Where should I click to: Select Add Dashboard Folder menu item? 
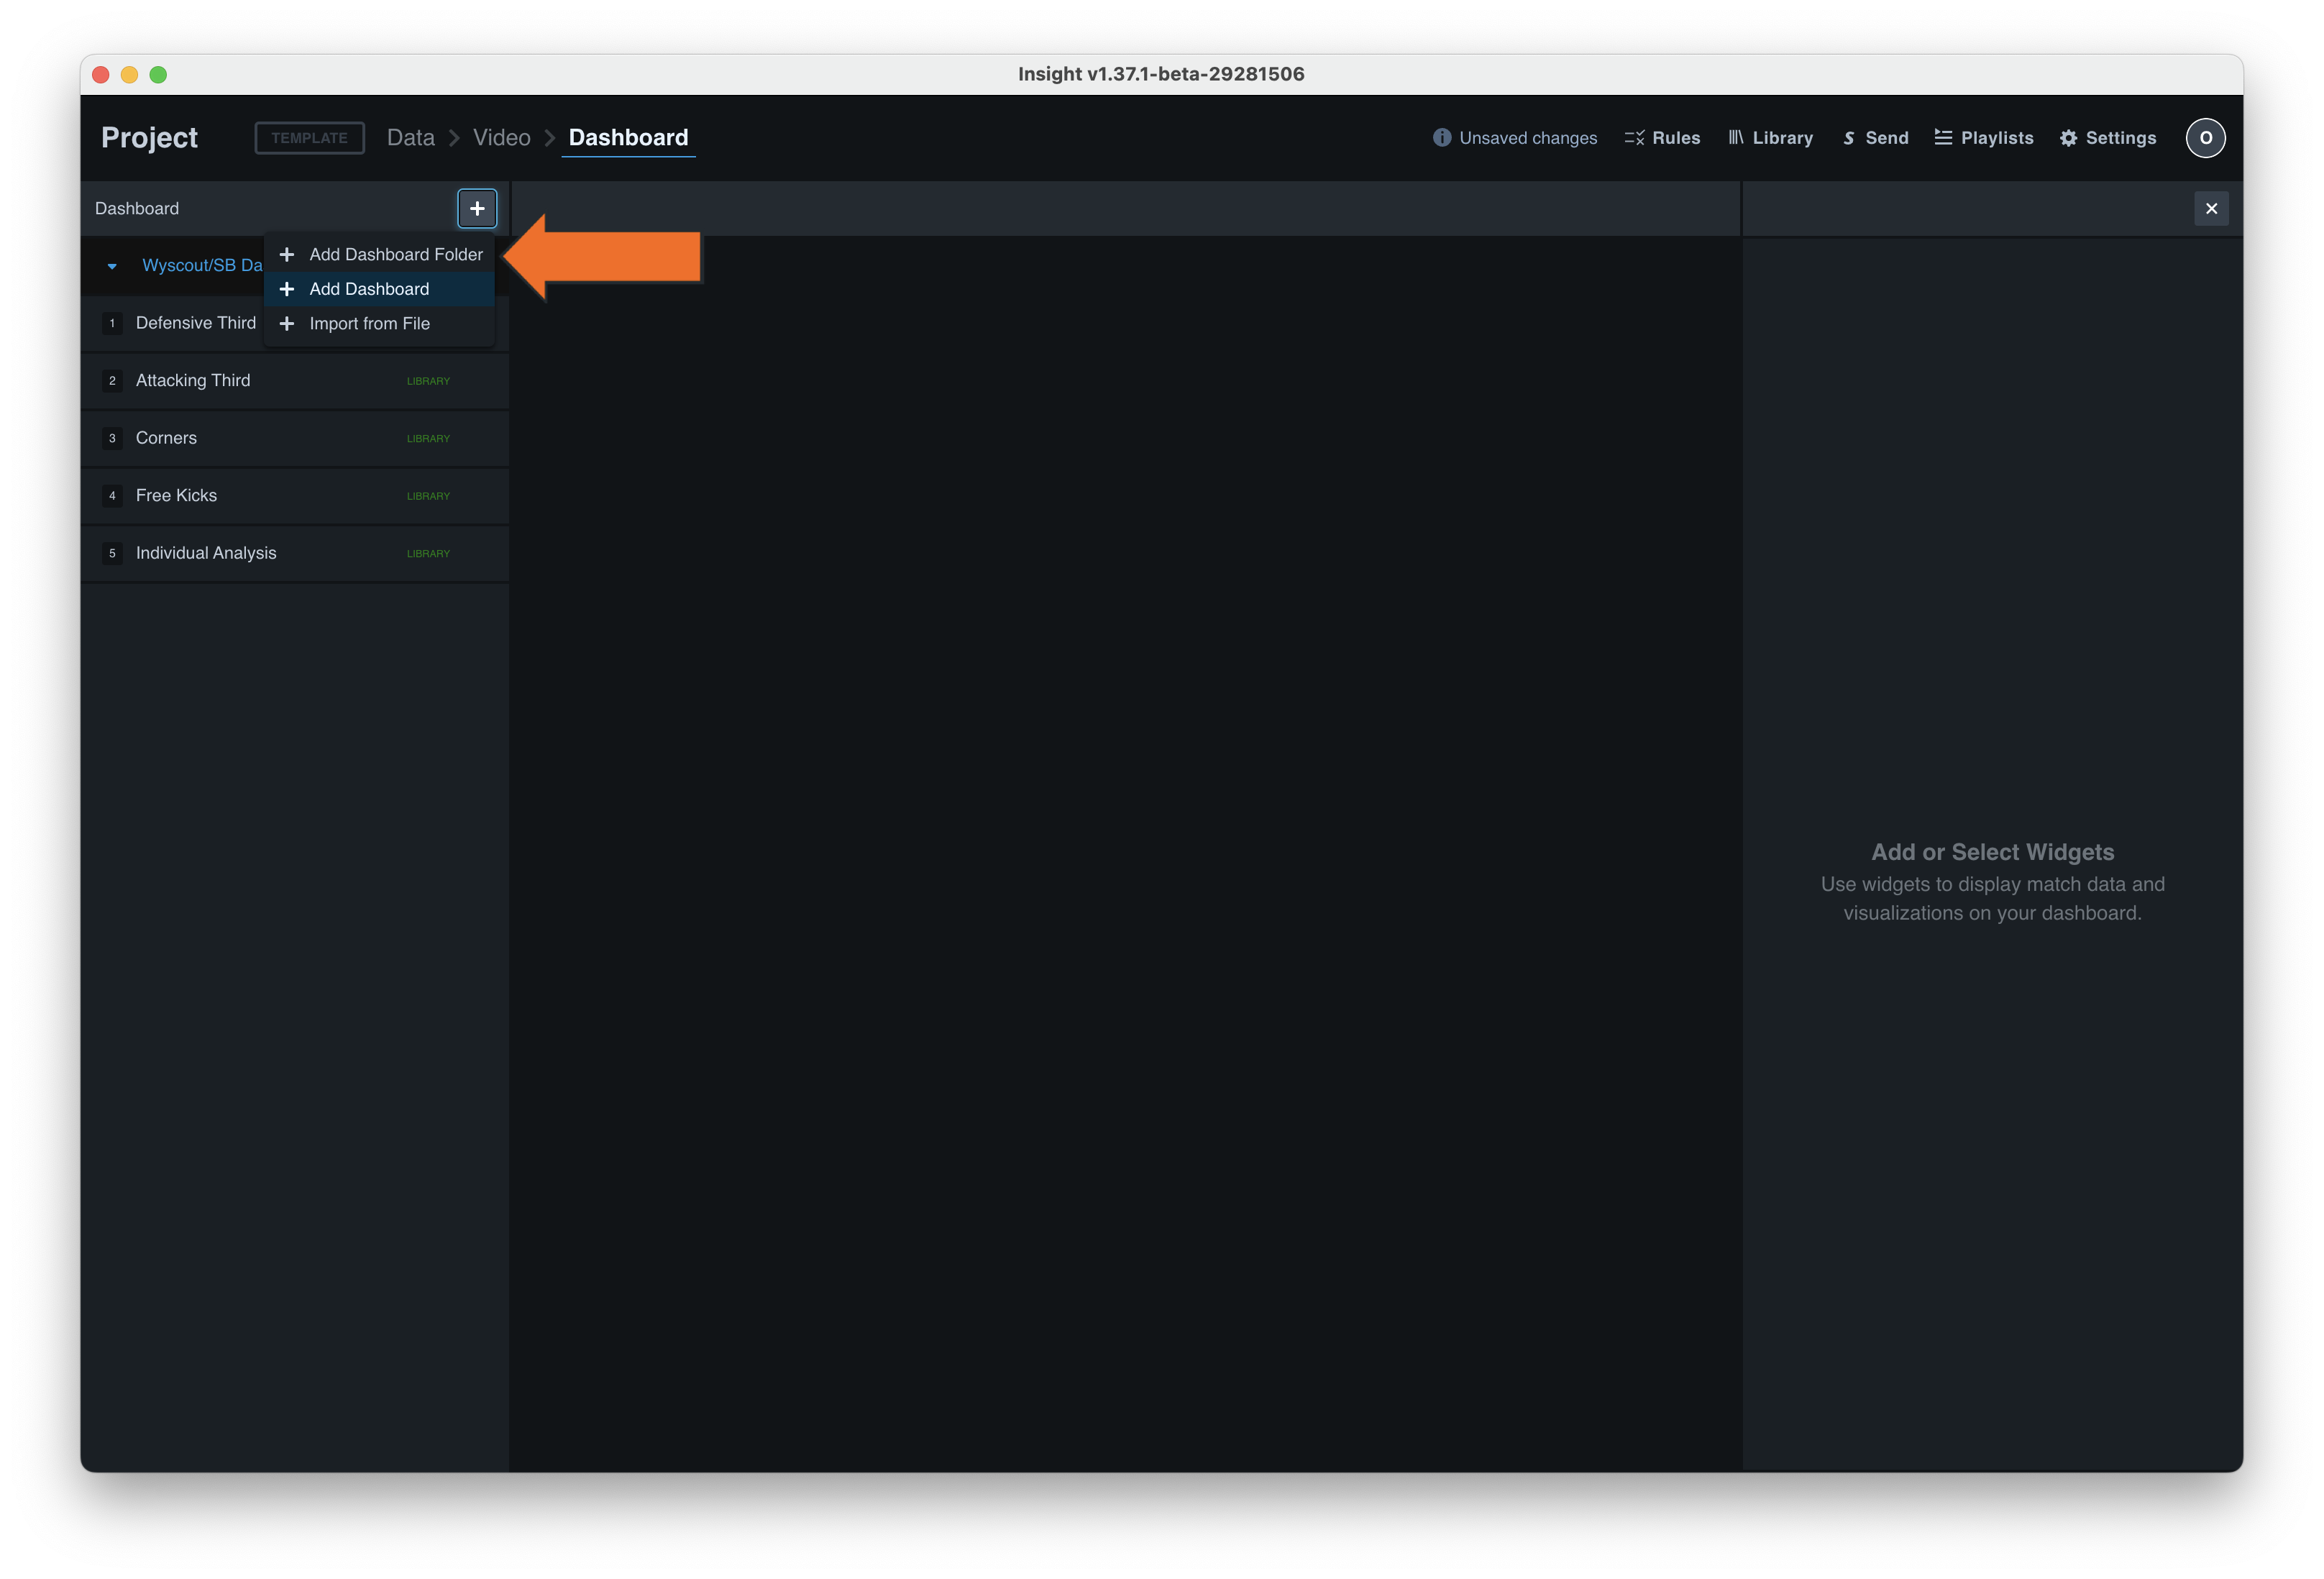coord(380,254)
